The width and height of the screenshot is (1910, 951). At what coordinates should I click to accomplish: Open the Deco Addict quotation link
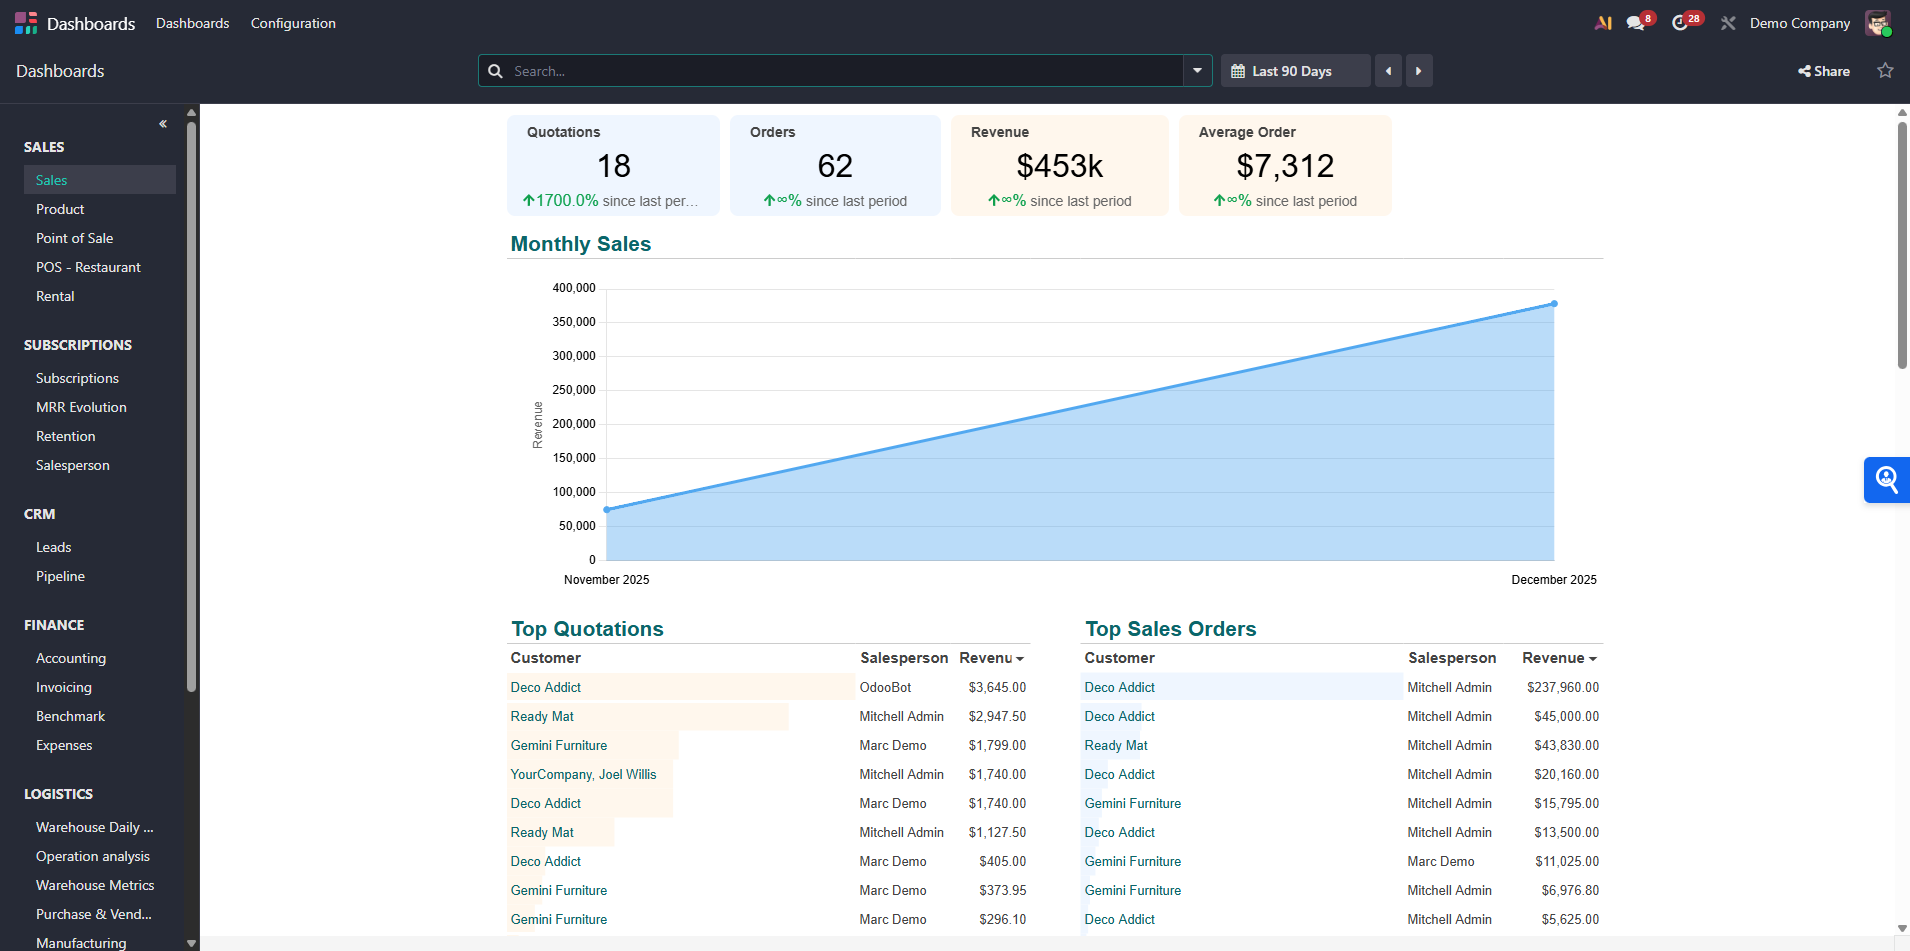545,687
